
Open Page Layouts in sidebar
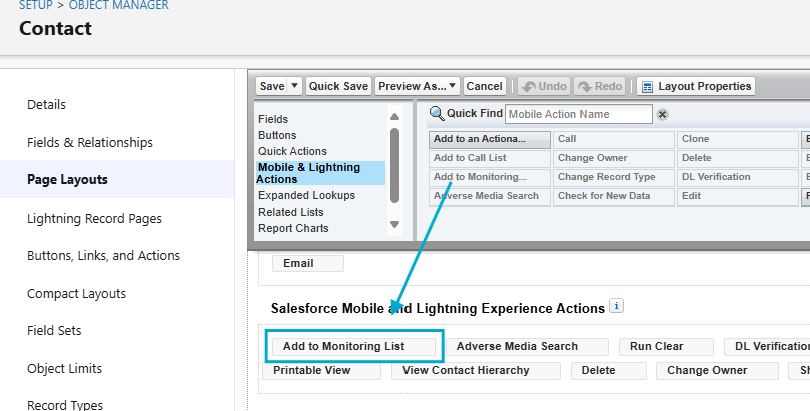click(67, 179)
